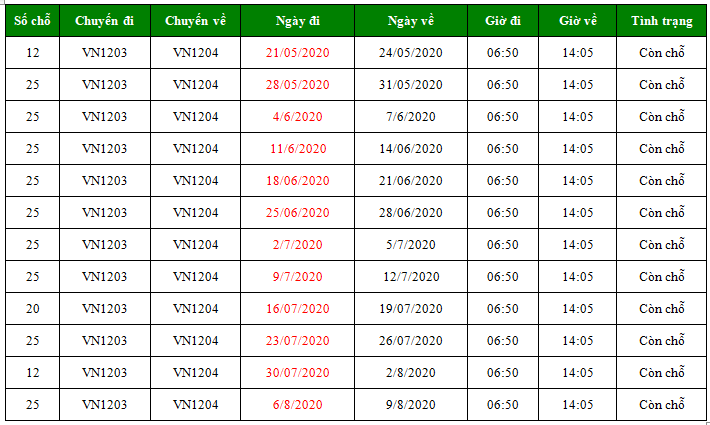The height and width of the screenshot is (425, 710).
Task: Select the 'Tình trạng' header cell
Action: [661, 21]
